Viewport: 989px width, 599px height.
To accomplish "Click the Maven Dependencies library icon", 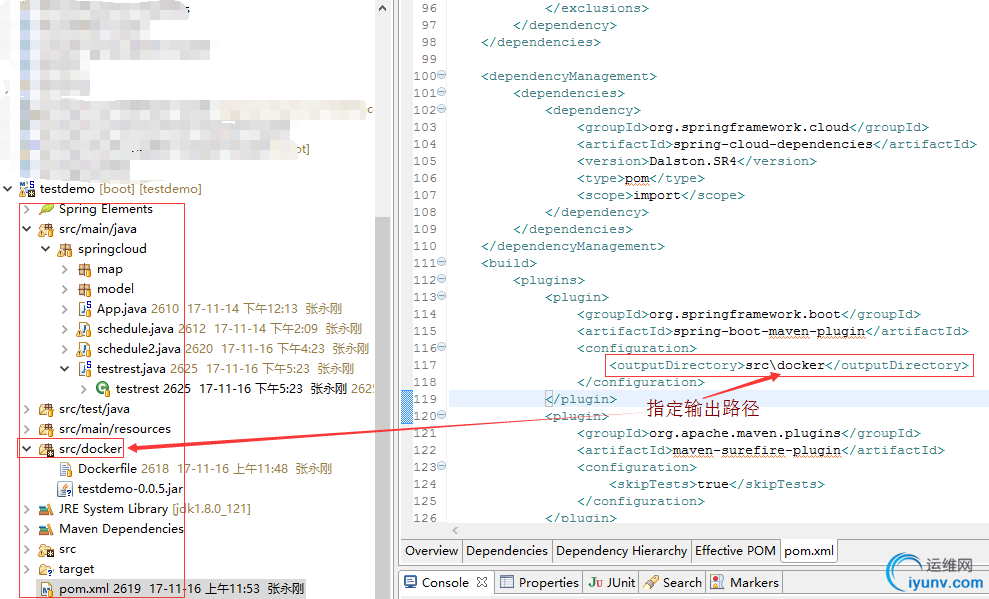I will click(x=46, y=529).
